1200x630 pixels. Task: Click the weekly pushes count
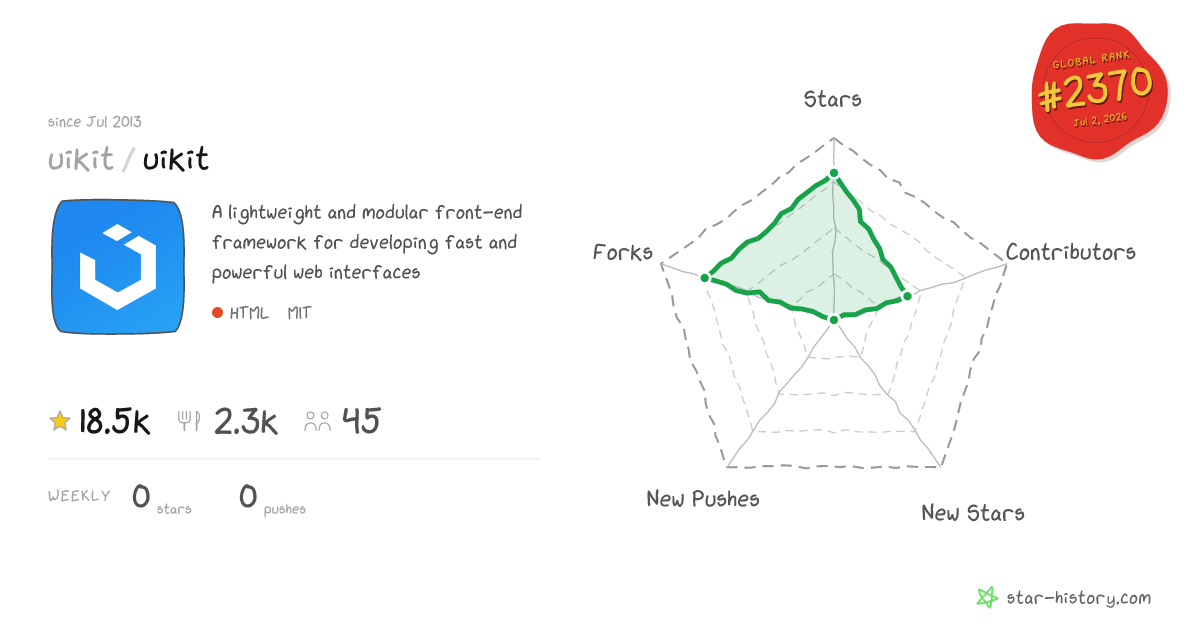[x=248, y=496]
